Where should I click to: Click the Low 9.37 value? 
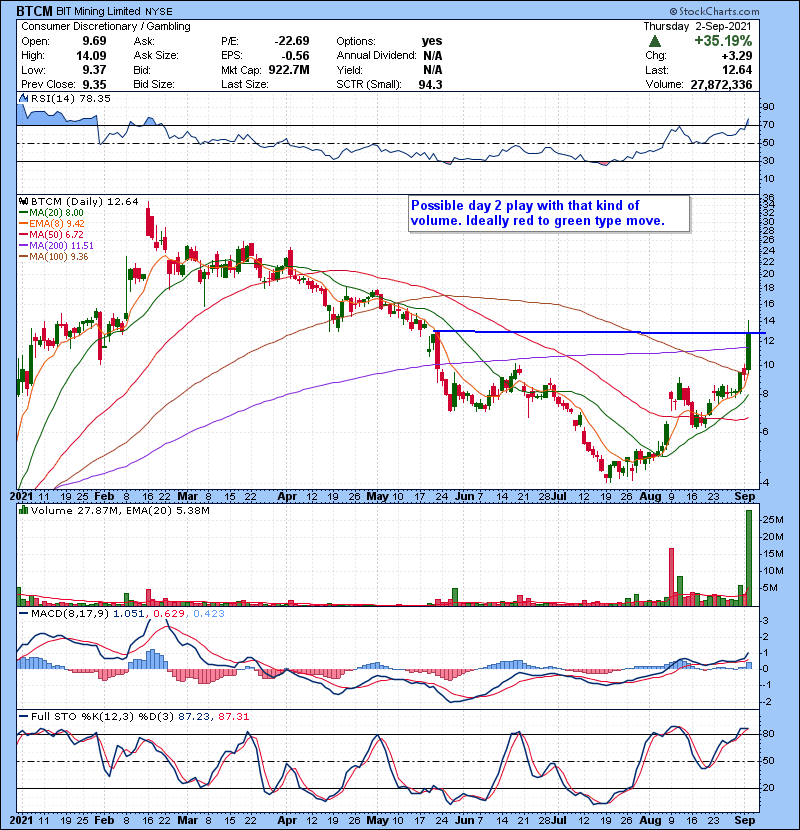(94, 70)
